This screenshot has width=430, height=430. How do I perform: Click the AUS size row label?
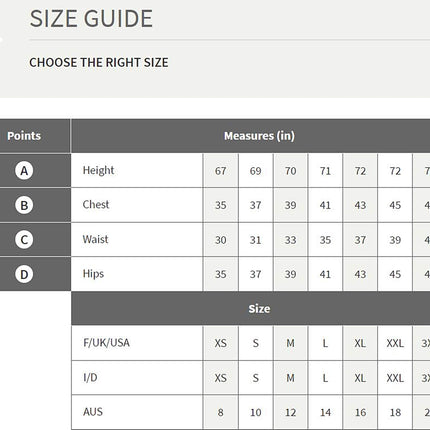click(93, 412)
